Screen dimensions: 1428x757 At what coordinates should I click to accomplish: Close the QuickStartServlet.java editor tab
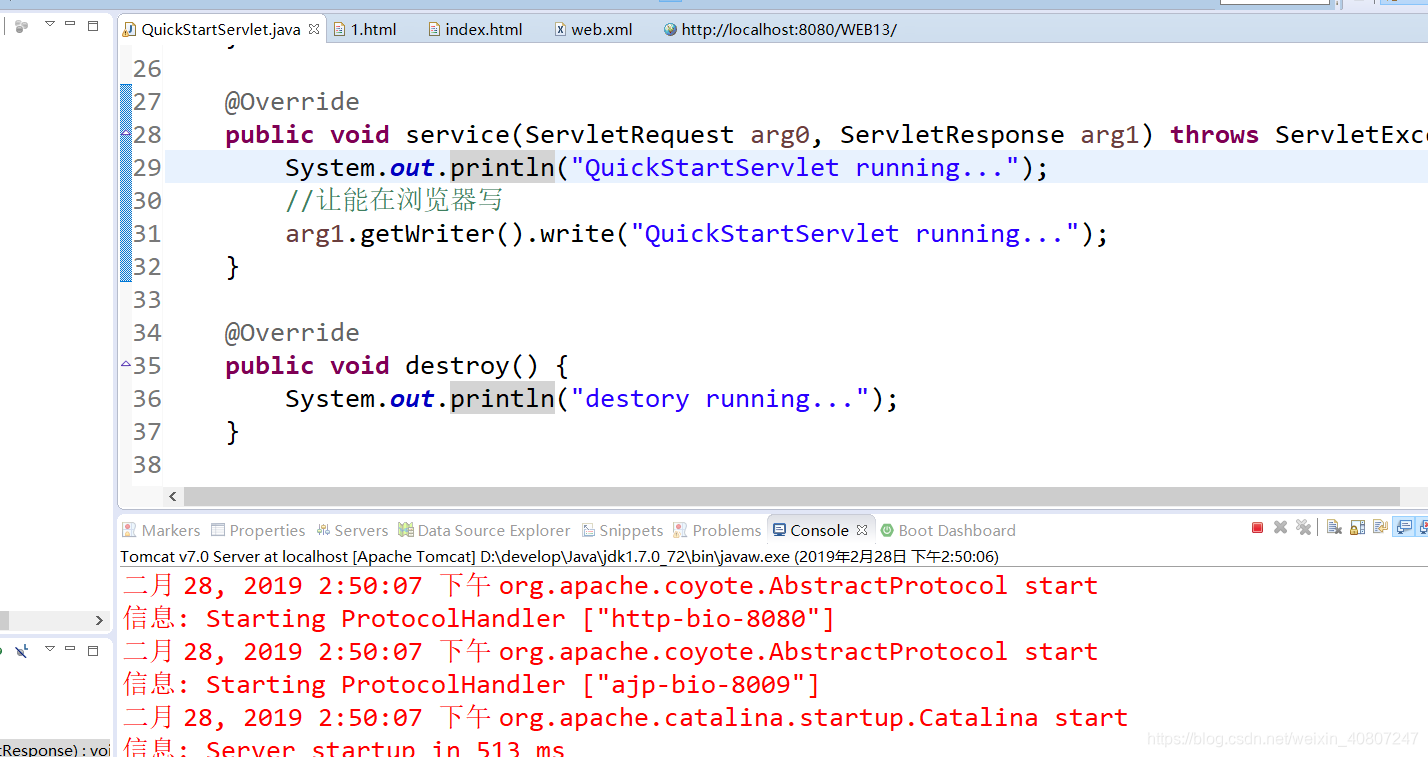point(313,29)
